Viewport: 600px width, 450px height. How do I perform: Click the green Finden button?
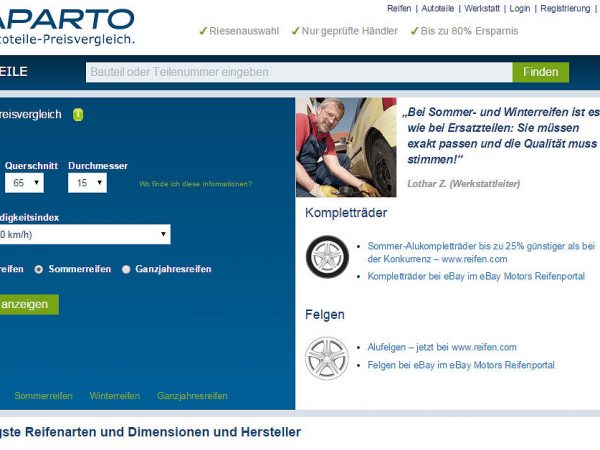541,72
